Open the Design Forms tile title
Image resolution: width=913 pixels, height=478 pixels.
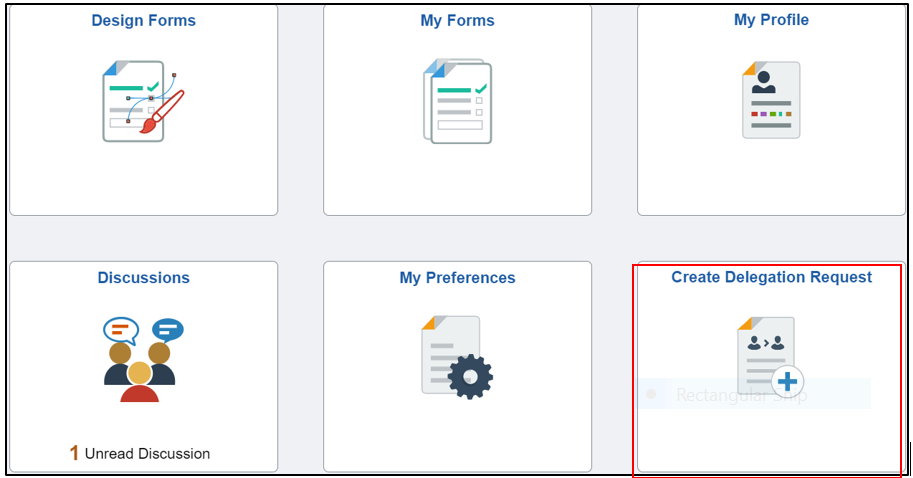coord(143,20)
